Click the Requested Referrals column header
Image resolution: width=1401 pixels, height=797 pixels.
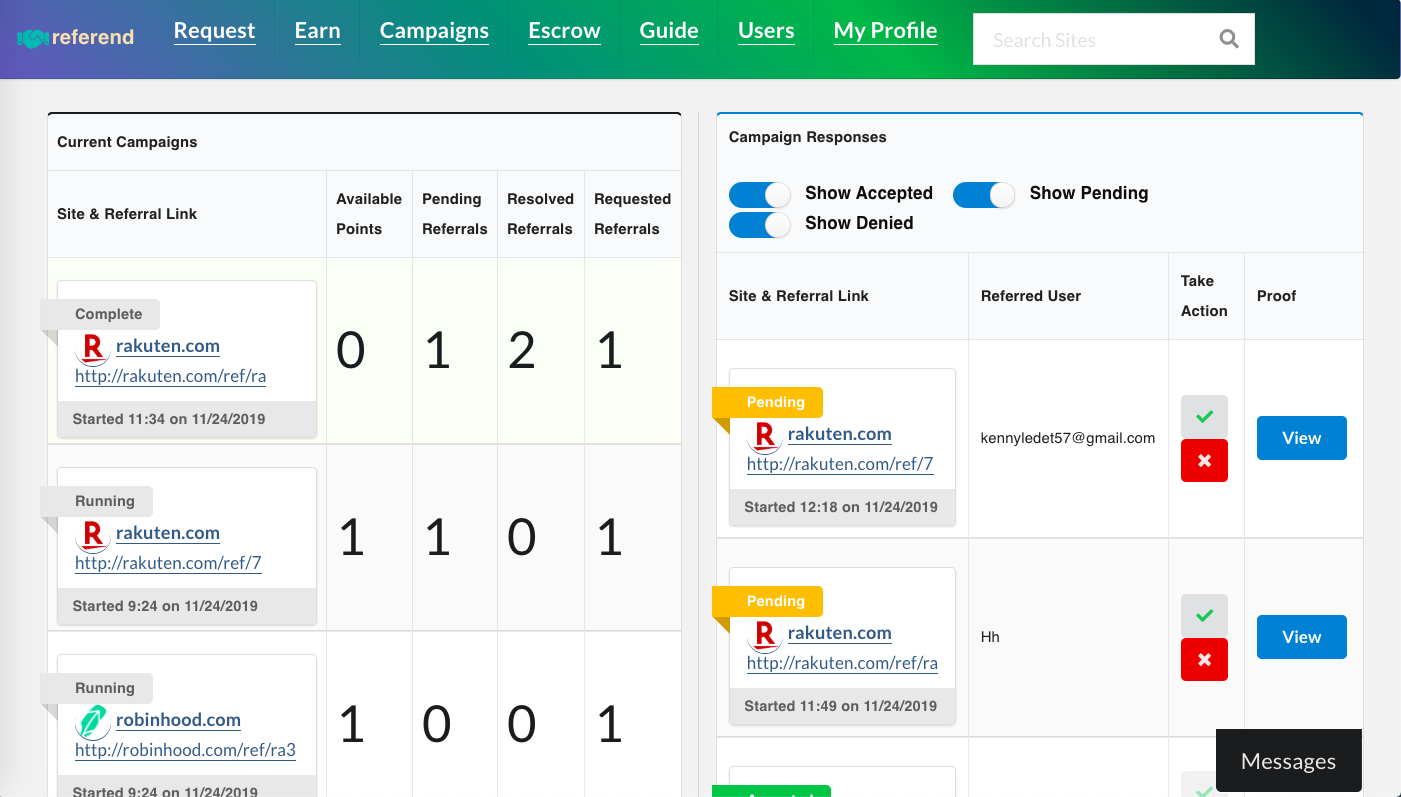coord(632,214)
